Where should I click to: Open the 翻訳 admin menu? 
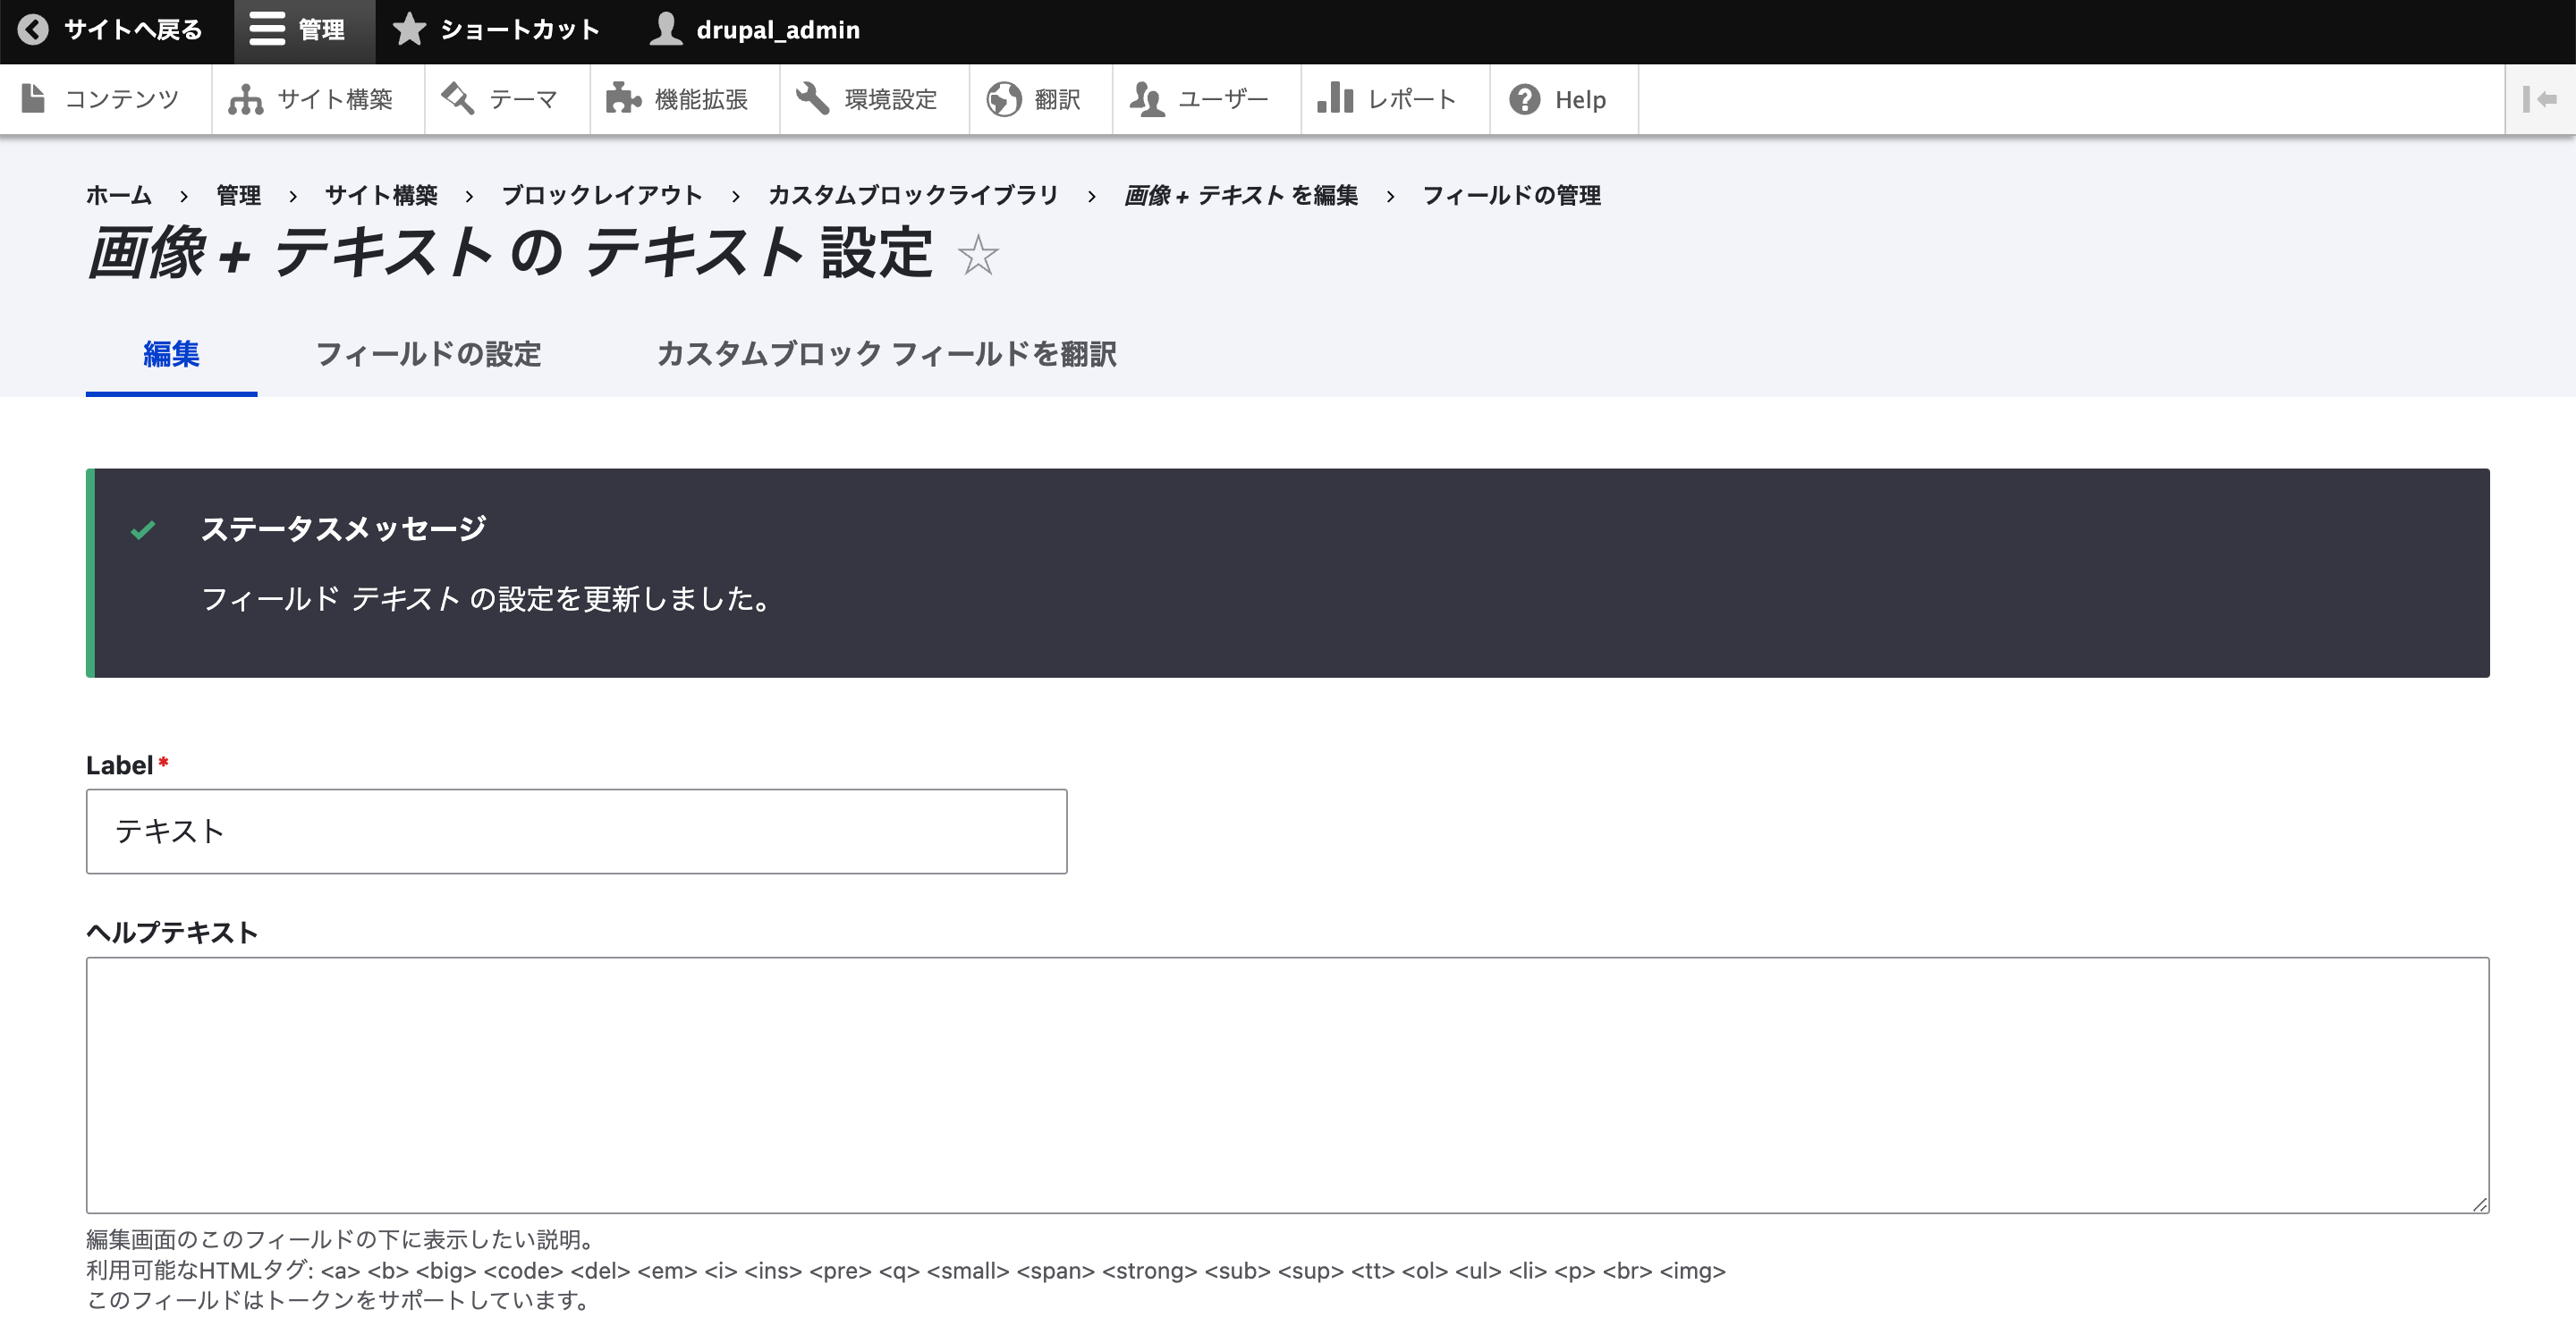[1041, 99]
